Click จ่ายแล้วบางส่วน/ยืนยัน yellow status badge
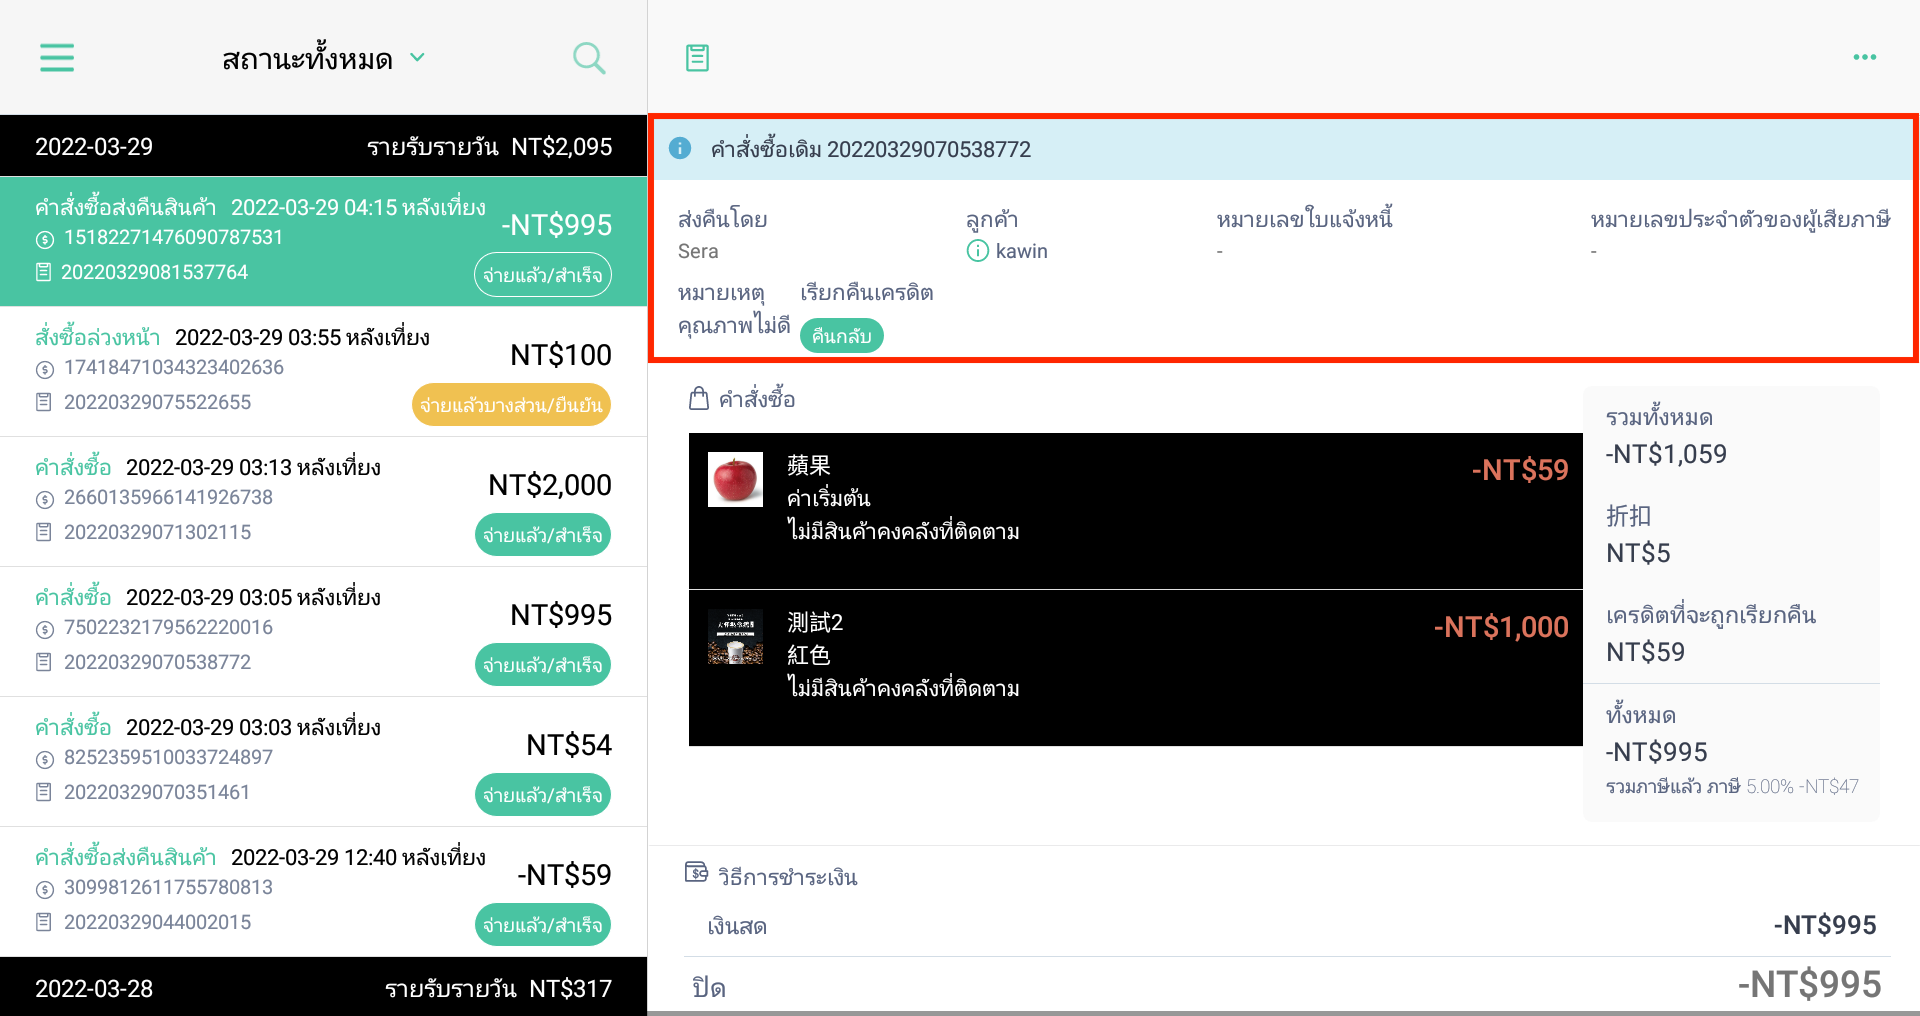This screenshot has height=1016, width=1920. 511,405
